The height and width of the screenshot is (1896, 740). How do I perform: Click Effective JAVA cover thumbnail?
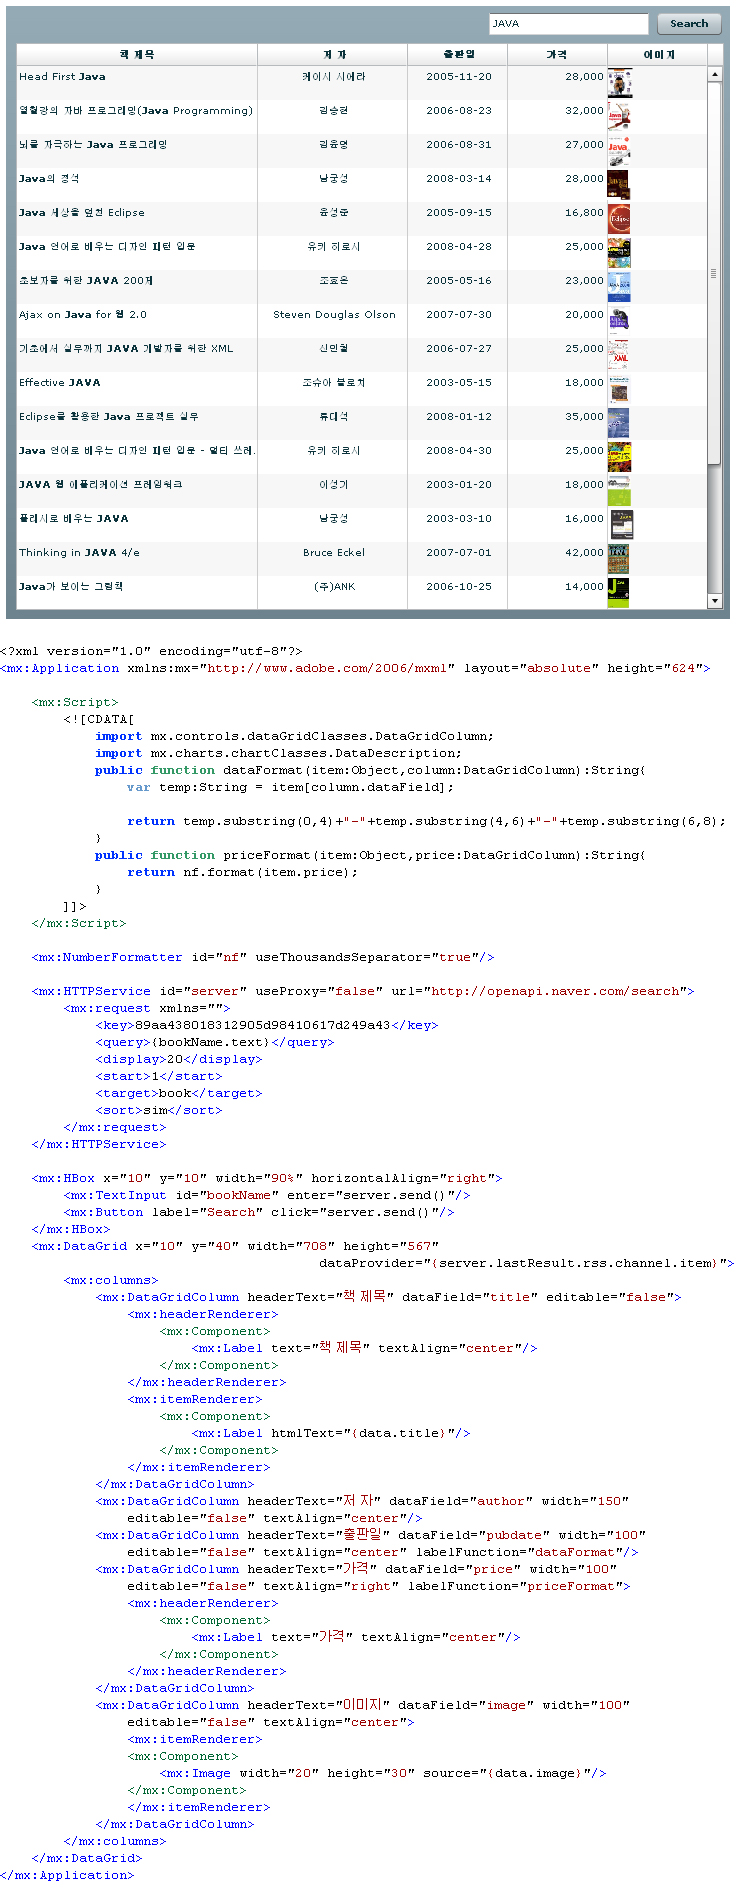619,389
